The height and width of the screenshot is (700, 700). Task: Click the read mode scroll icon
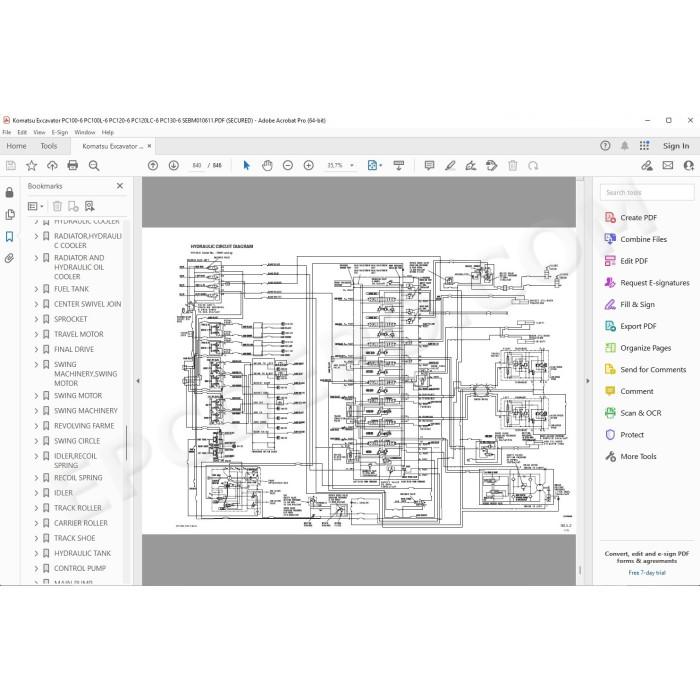(x=399, y=166)
